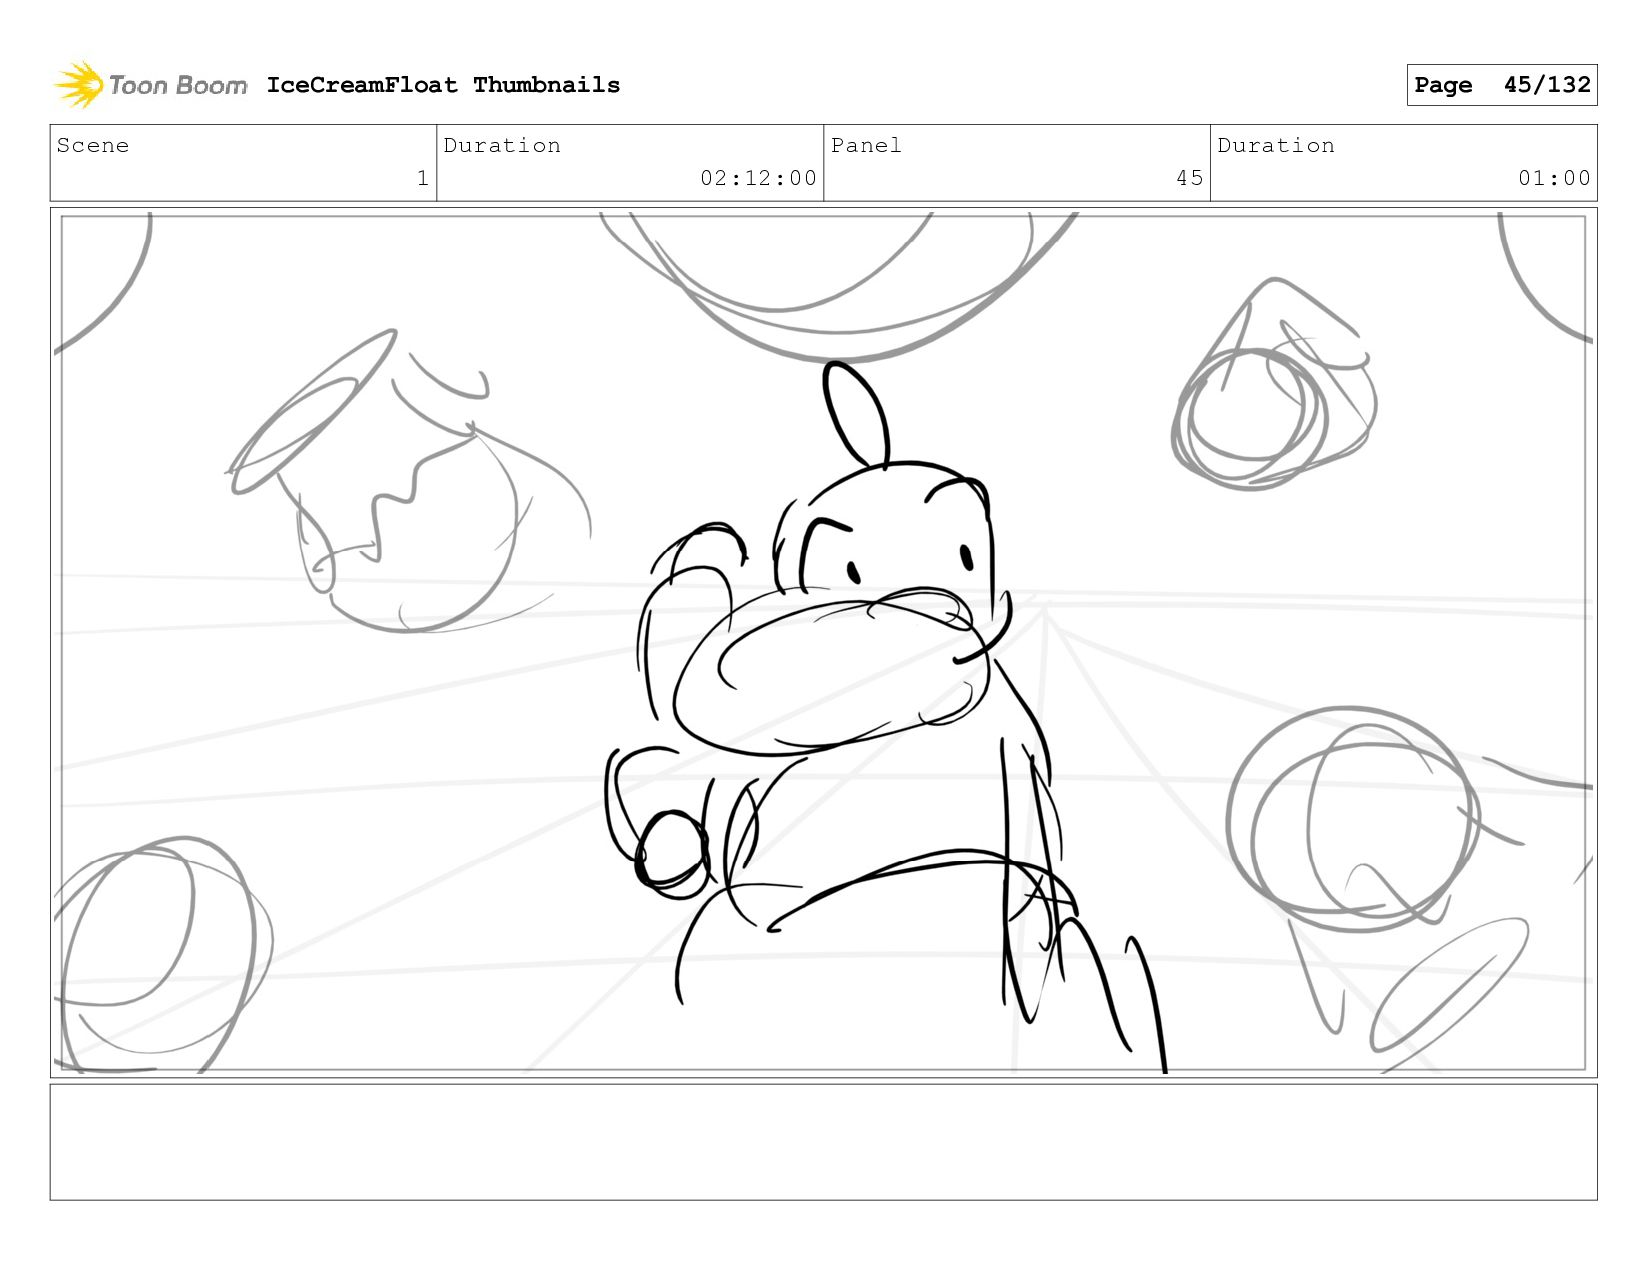Select the scene number '1' value
Screen dimensions: 1650x1275
point(423,178)
